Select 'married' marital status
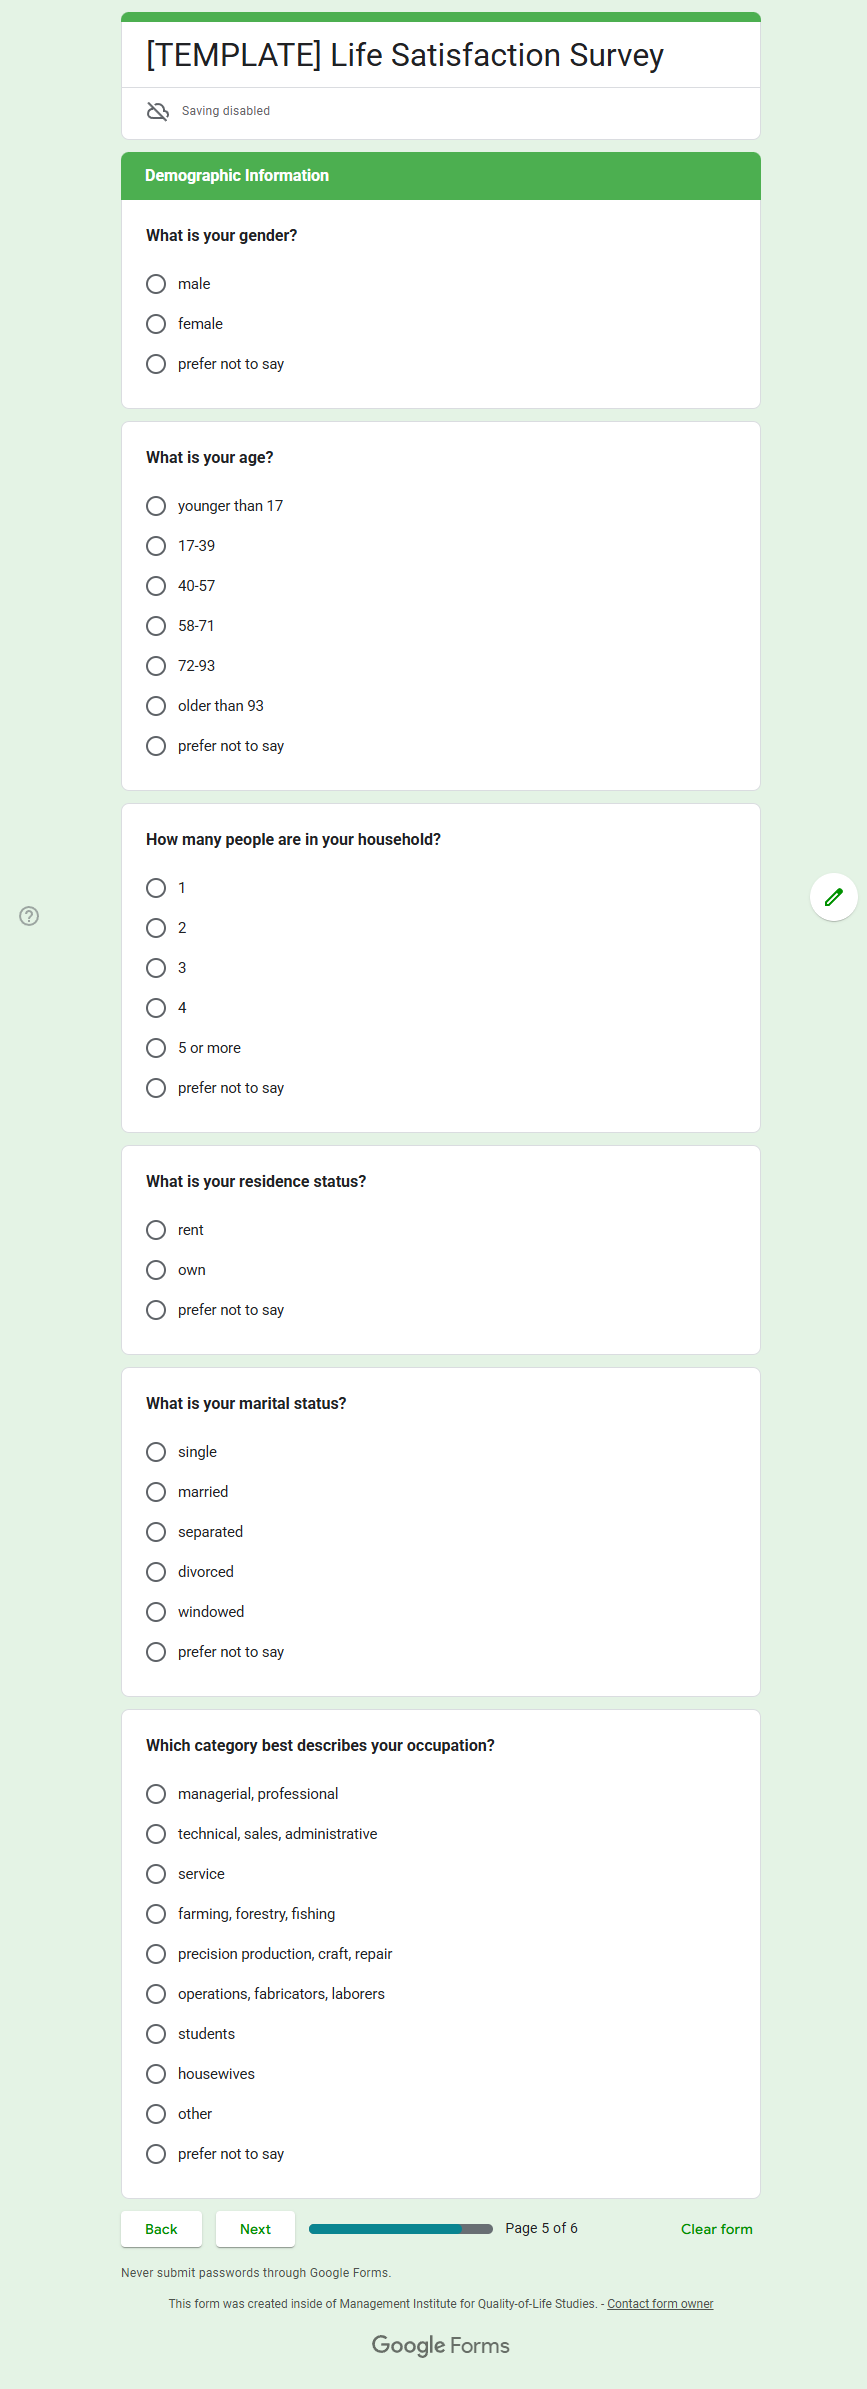Screen dimensions: 867x2389 coord(156,1492)
